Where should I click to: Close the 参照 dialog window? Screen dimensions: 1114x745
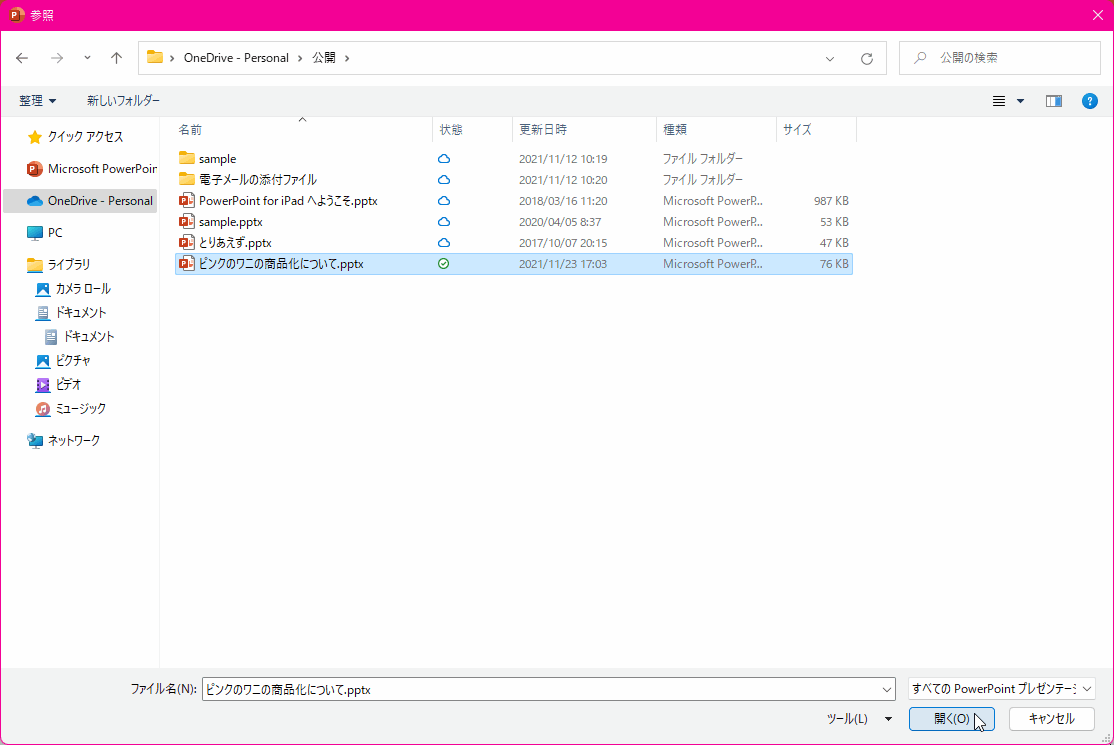(x=1098, y=15)
